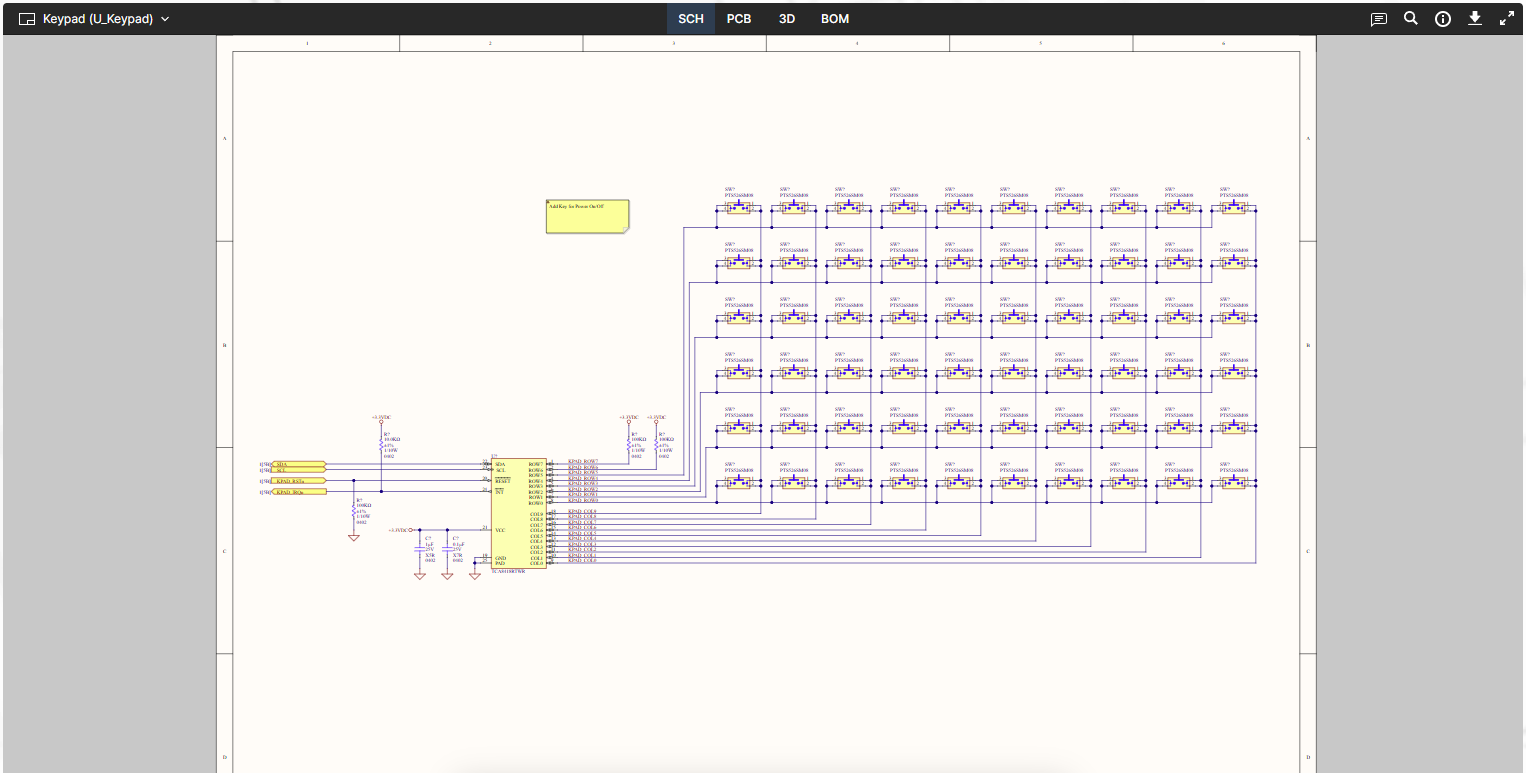Viewport: 1526px width, 773px height.
Task: Select the TCA8418 keypad controller IC
Action: pos(518,514)
